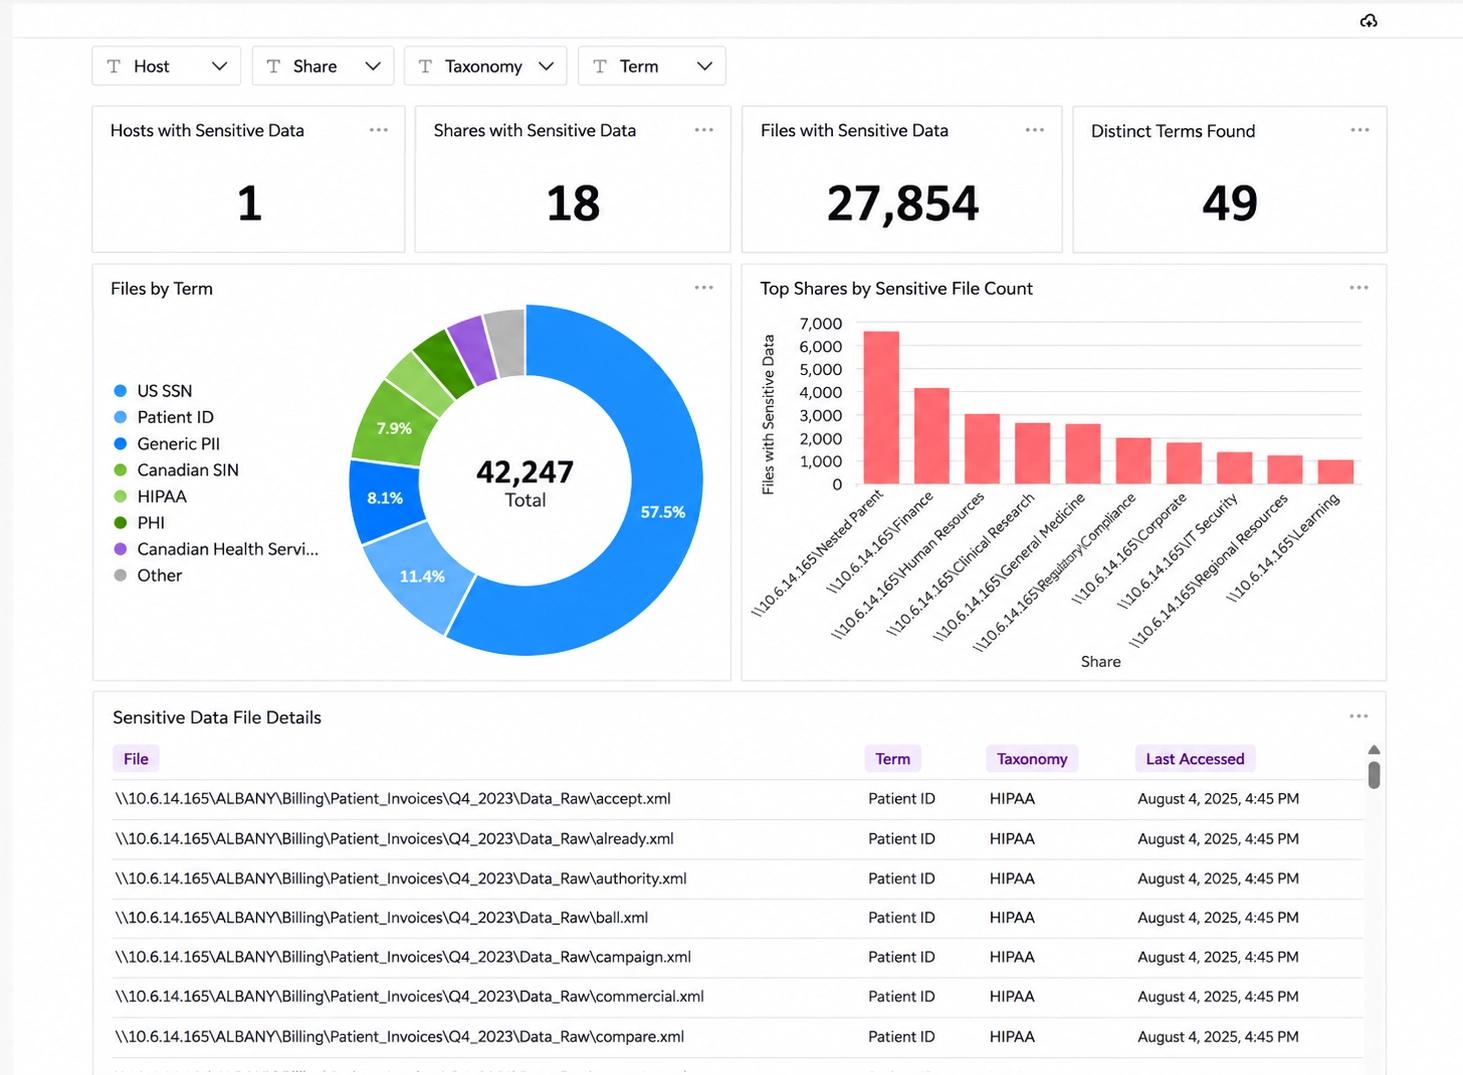Open the Term filter dropdown
1463x1075 pixels.
652,66
